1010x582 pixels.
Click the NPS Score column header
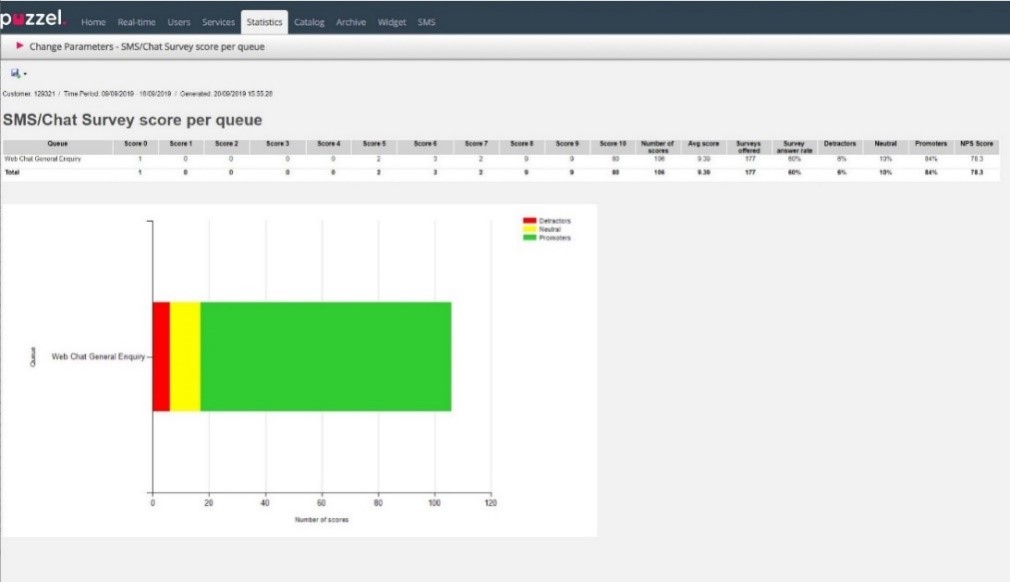point(976,144)
